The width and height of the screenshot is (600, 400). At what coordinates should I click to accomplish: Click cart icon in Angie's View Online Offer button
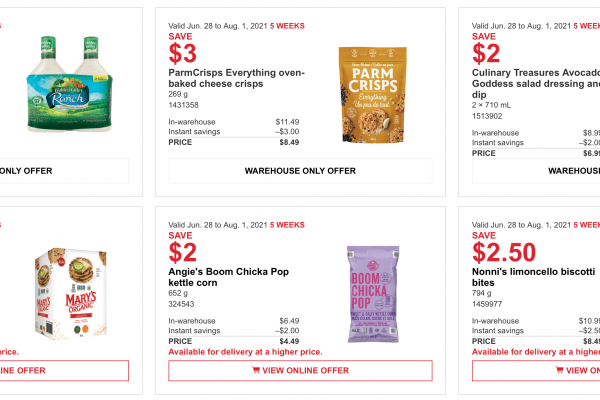click(257, 371)
